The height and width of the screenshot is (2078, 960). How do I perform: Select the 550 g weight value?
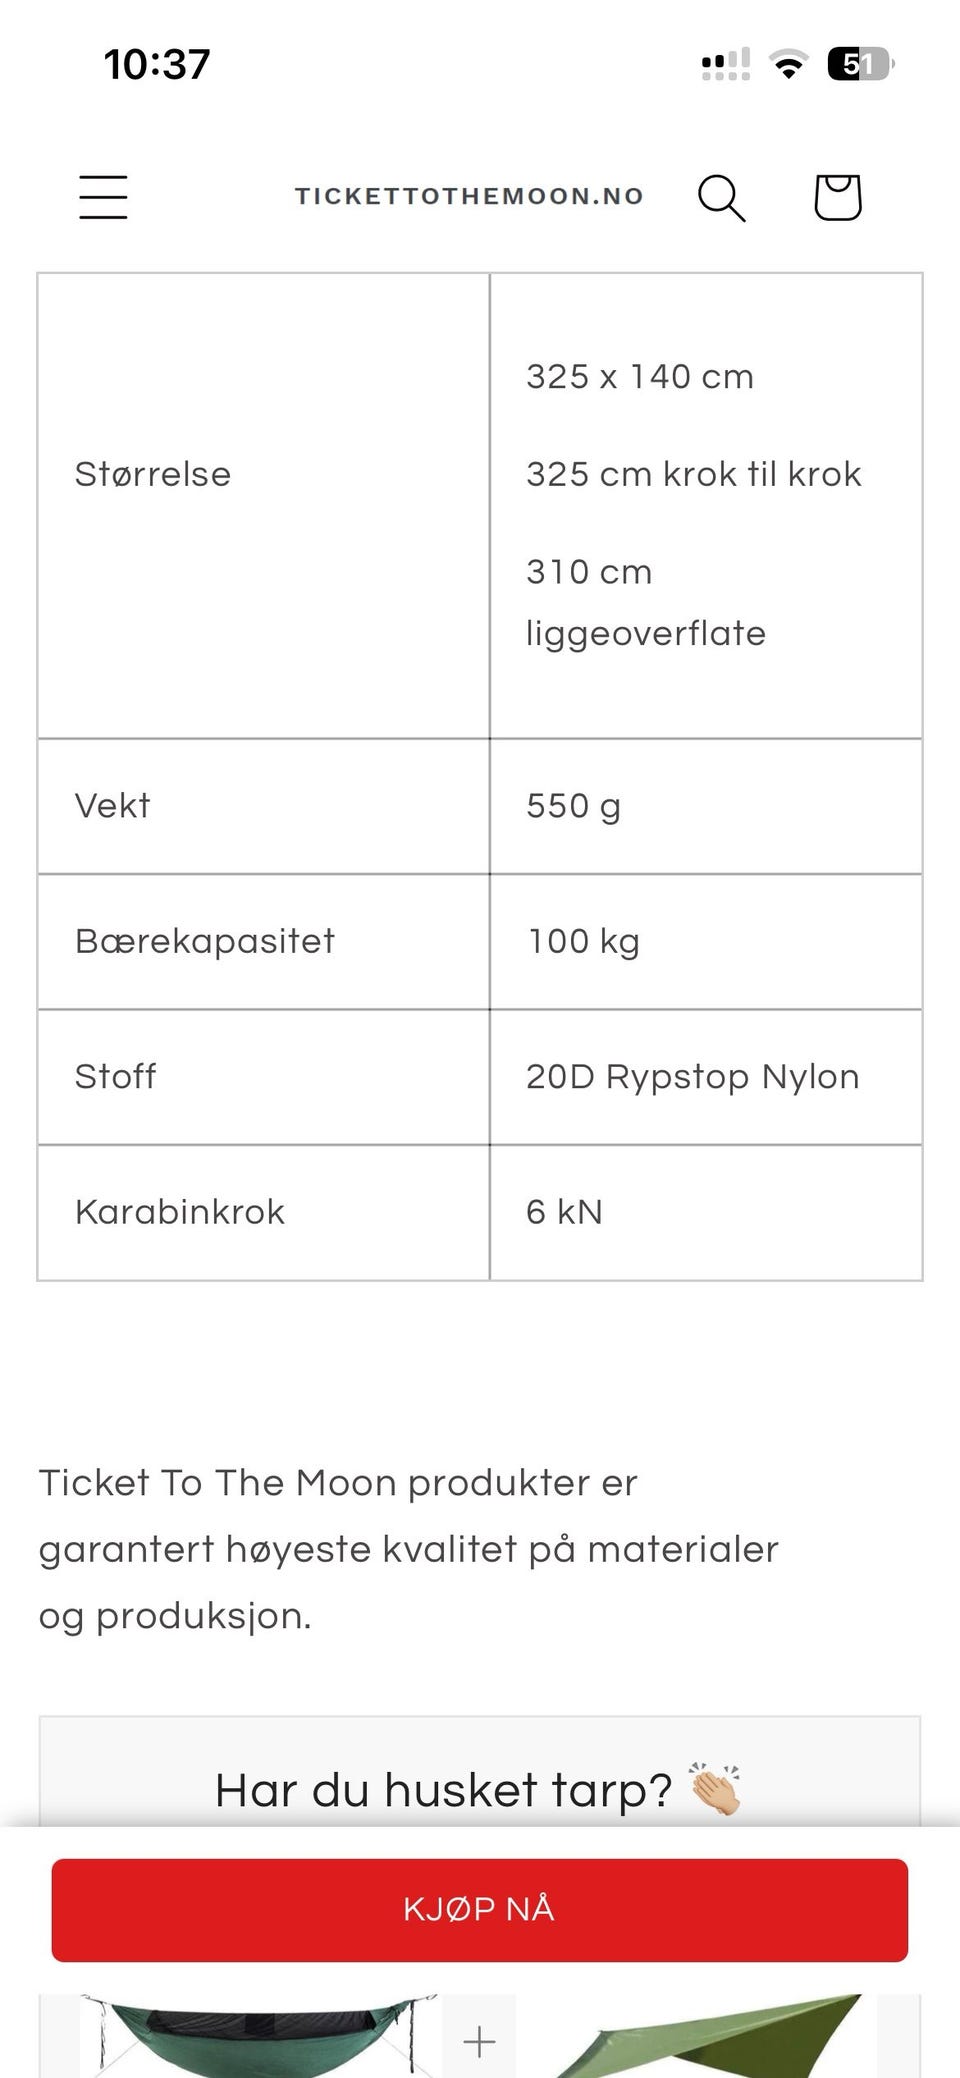point(573,806)
